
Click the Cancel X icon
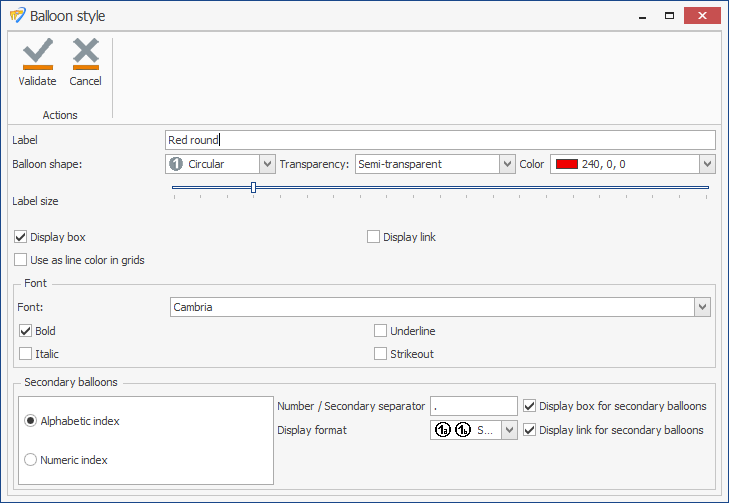coord(86,54)
